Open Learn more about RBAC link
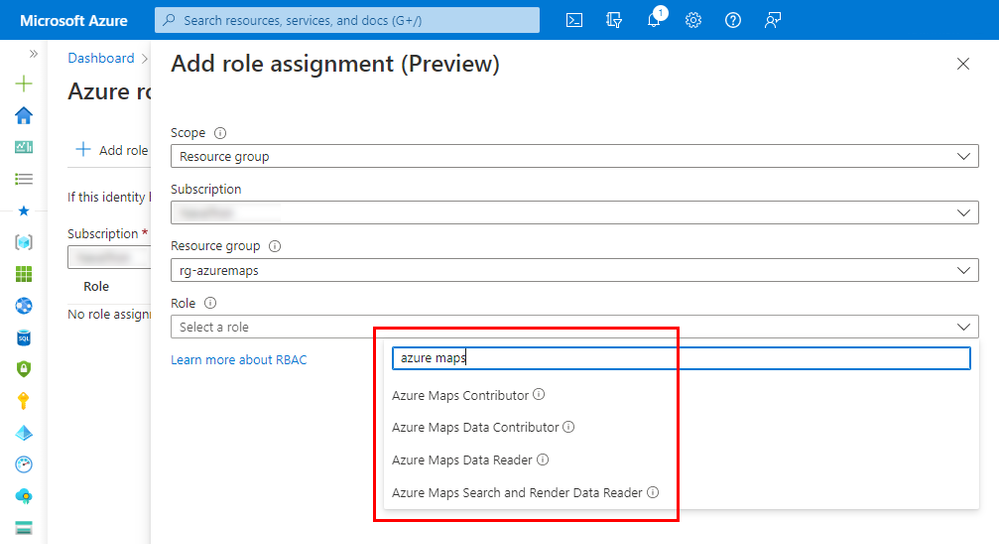This screenshot has height=544, width=999. point(239,359)
